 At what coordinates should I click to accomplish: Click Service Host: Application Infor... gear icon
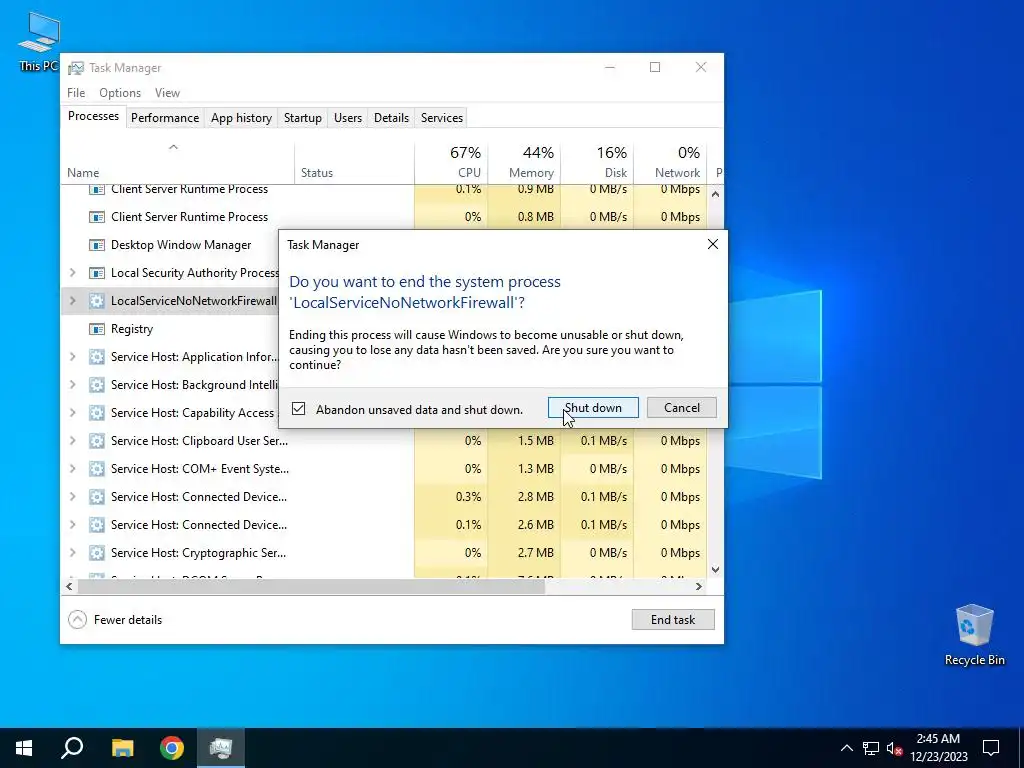click(x=97, y=357)
